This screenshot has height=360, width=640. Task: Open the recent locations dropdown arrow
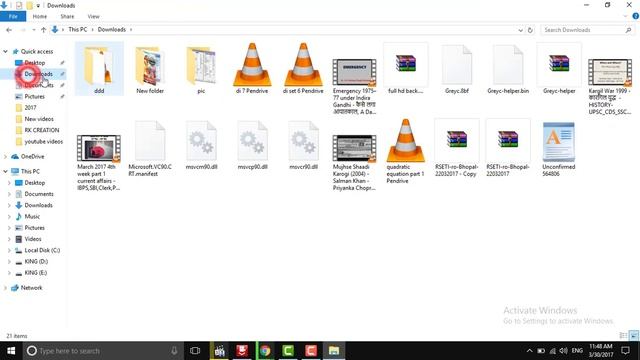point(33,30)
